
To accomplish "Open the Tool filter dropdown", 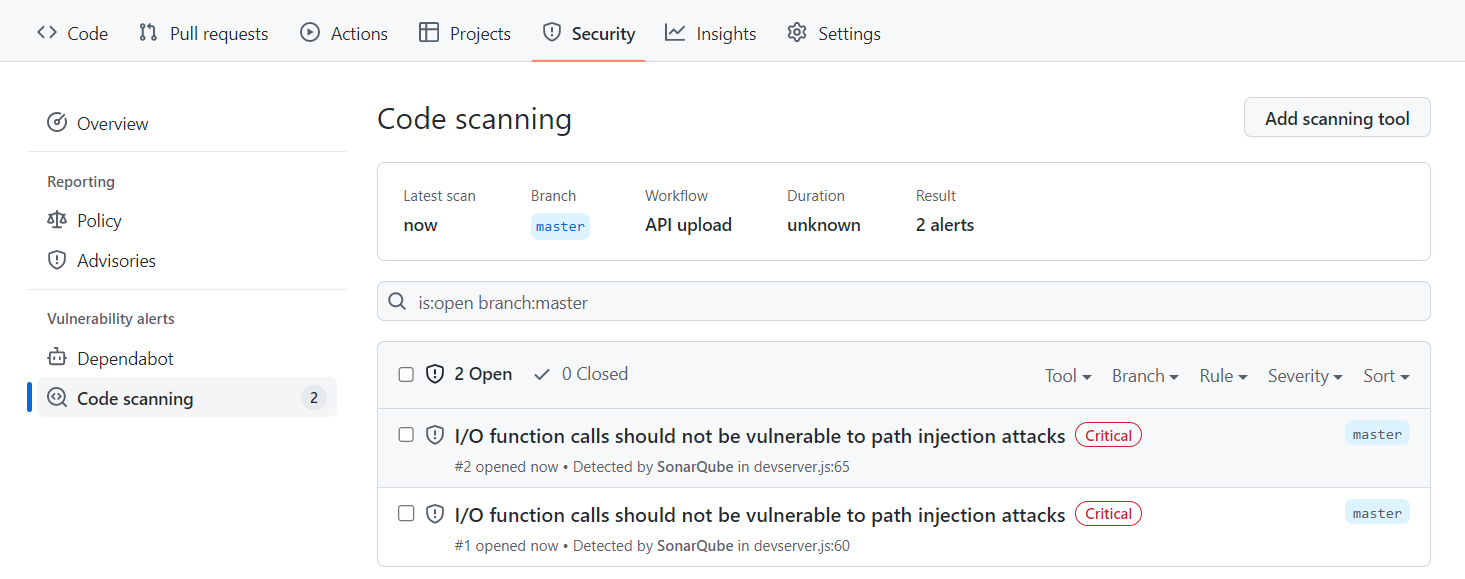I will click(1067, 375).
